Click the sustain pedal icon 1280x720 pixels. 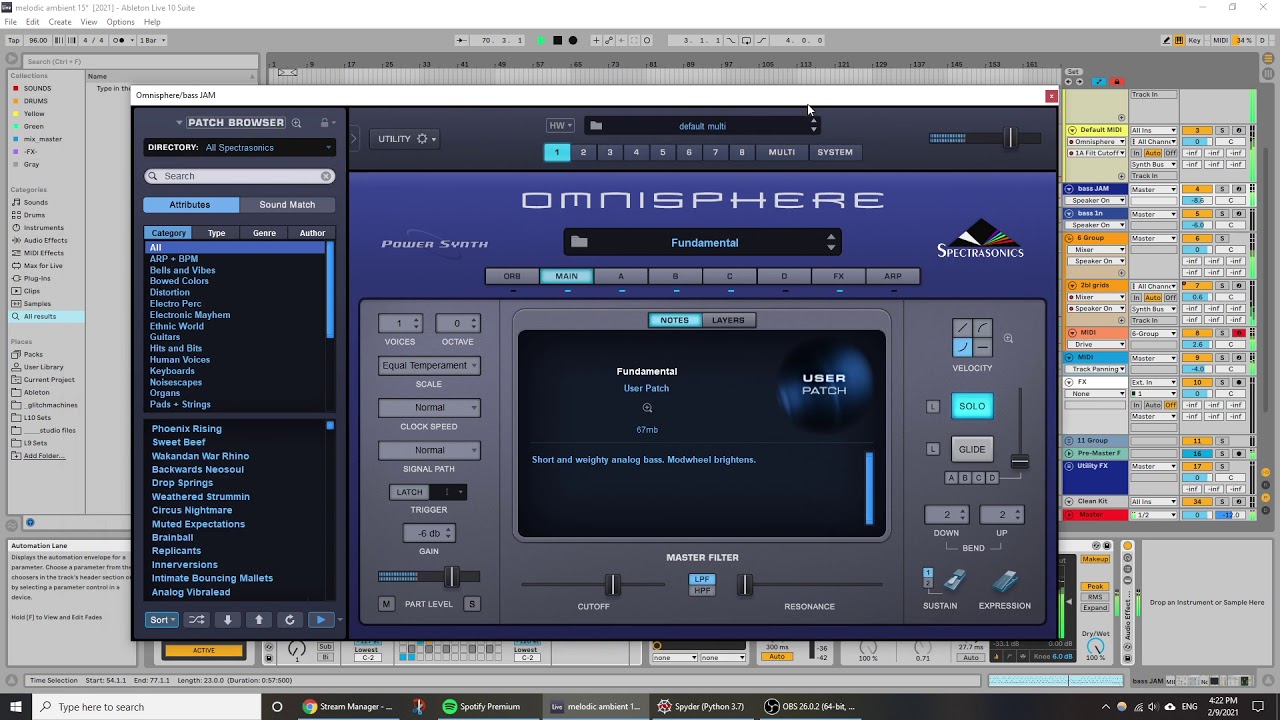[x=955, y=581]
